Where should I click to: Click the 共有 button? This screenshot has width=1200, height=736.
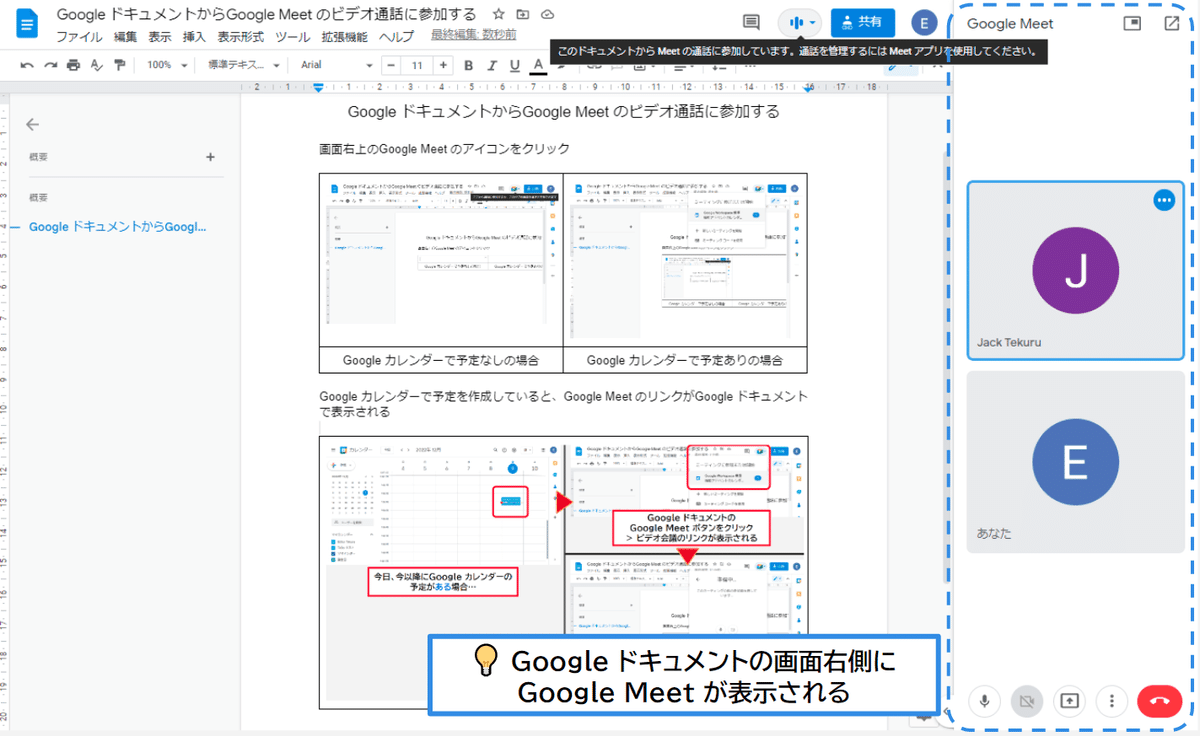(x=862, y=22)
